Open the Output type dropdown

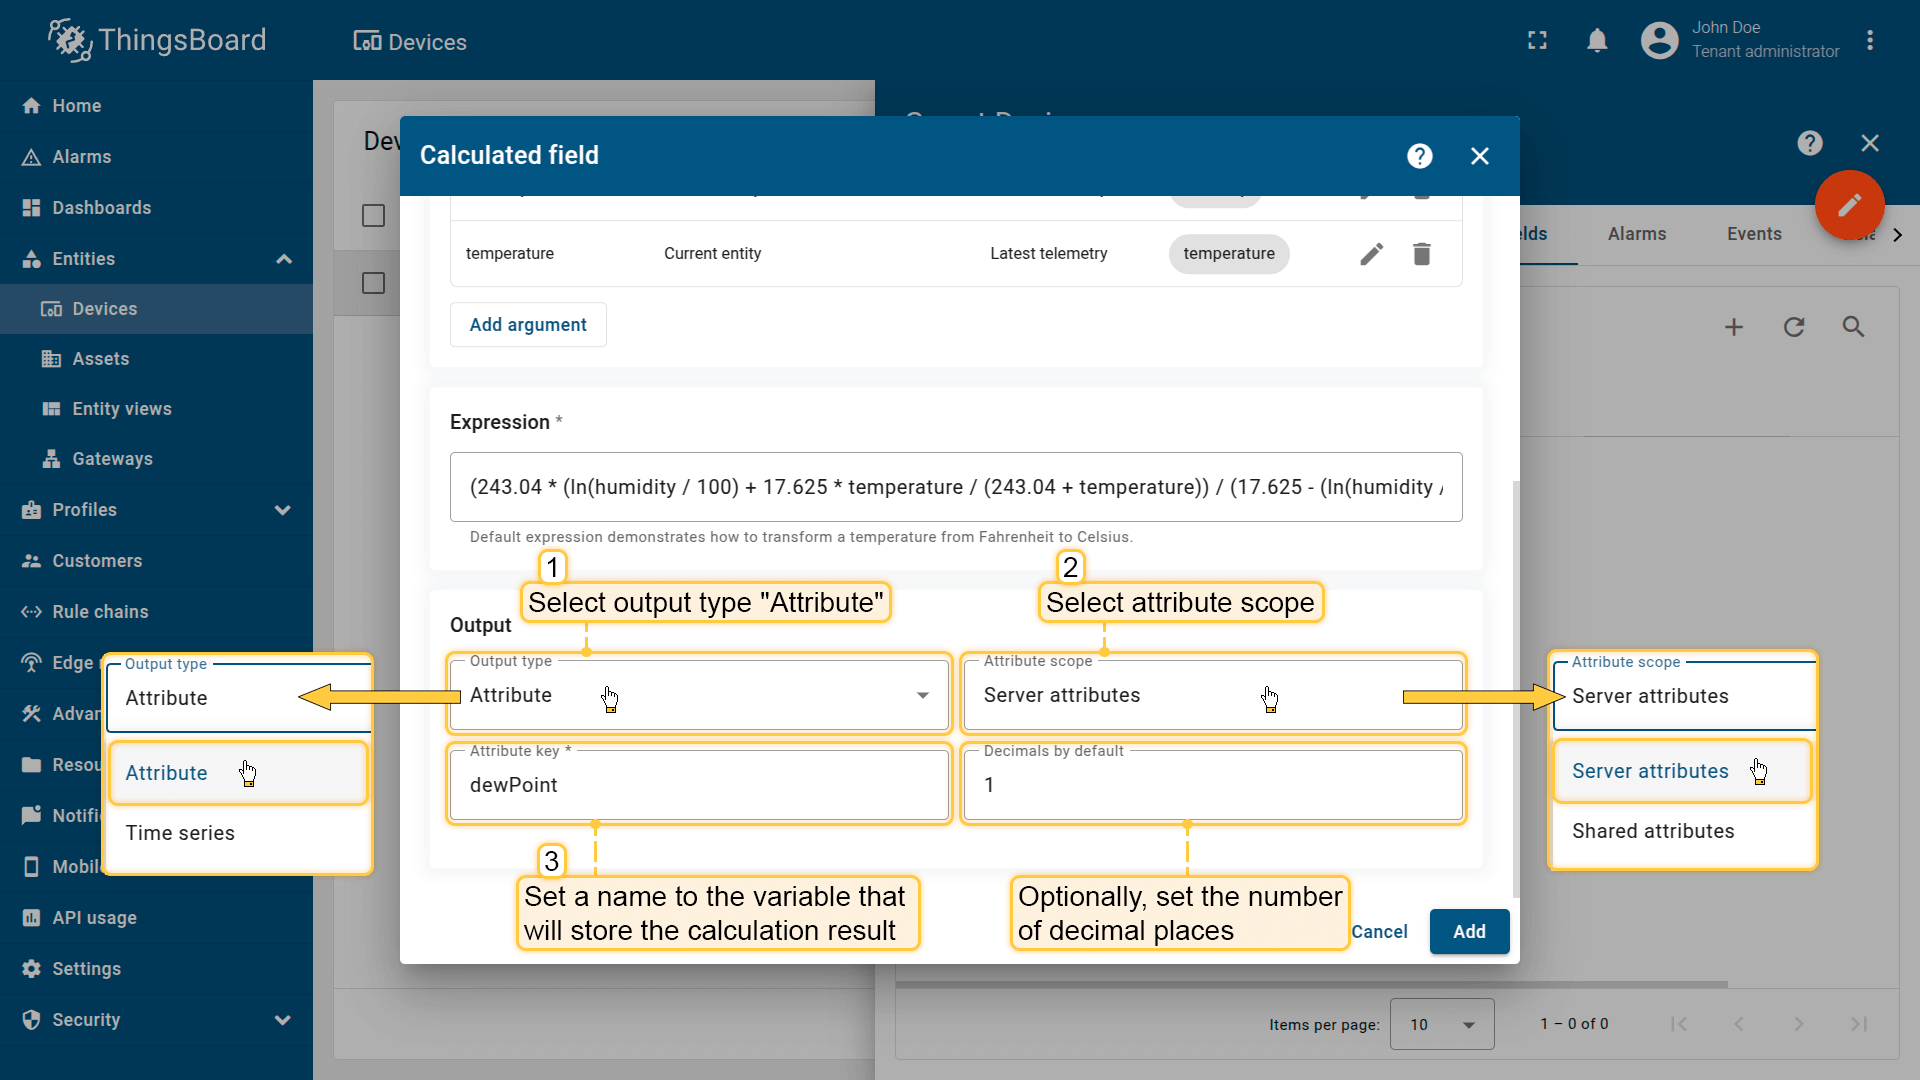click(x=698, y=695)
